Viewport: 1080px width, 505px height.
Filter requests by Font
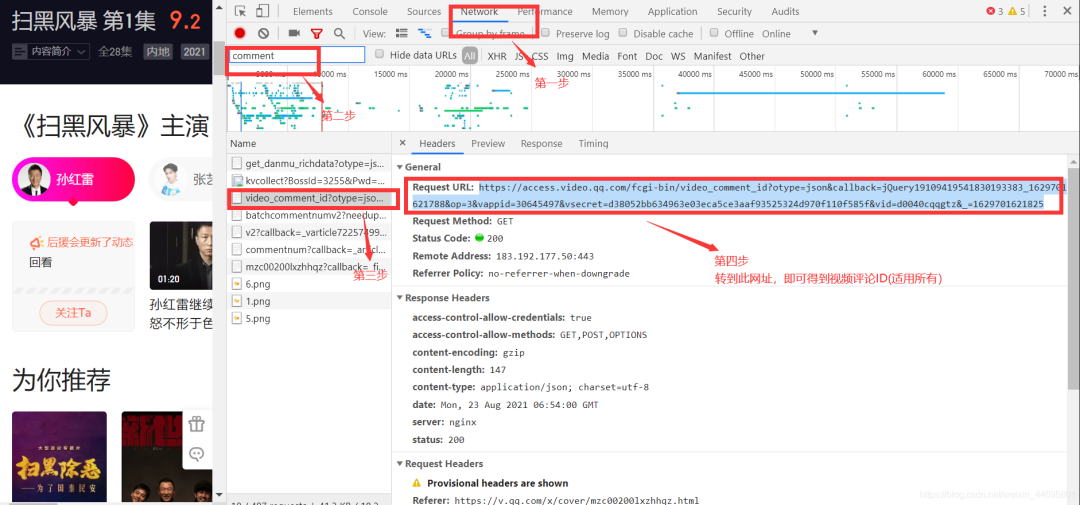[x=627, y=56]
